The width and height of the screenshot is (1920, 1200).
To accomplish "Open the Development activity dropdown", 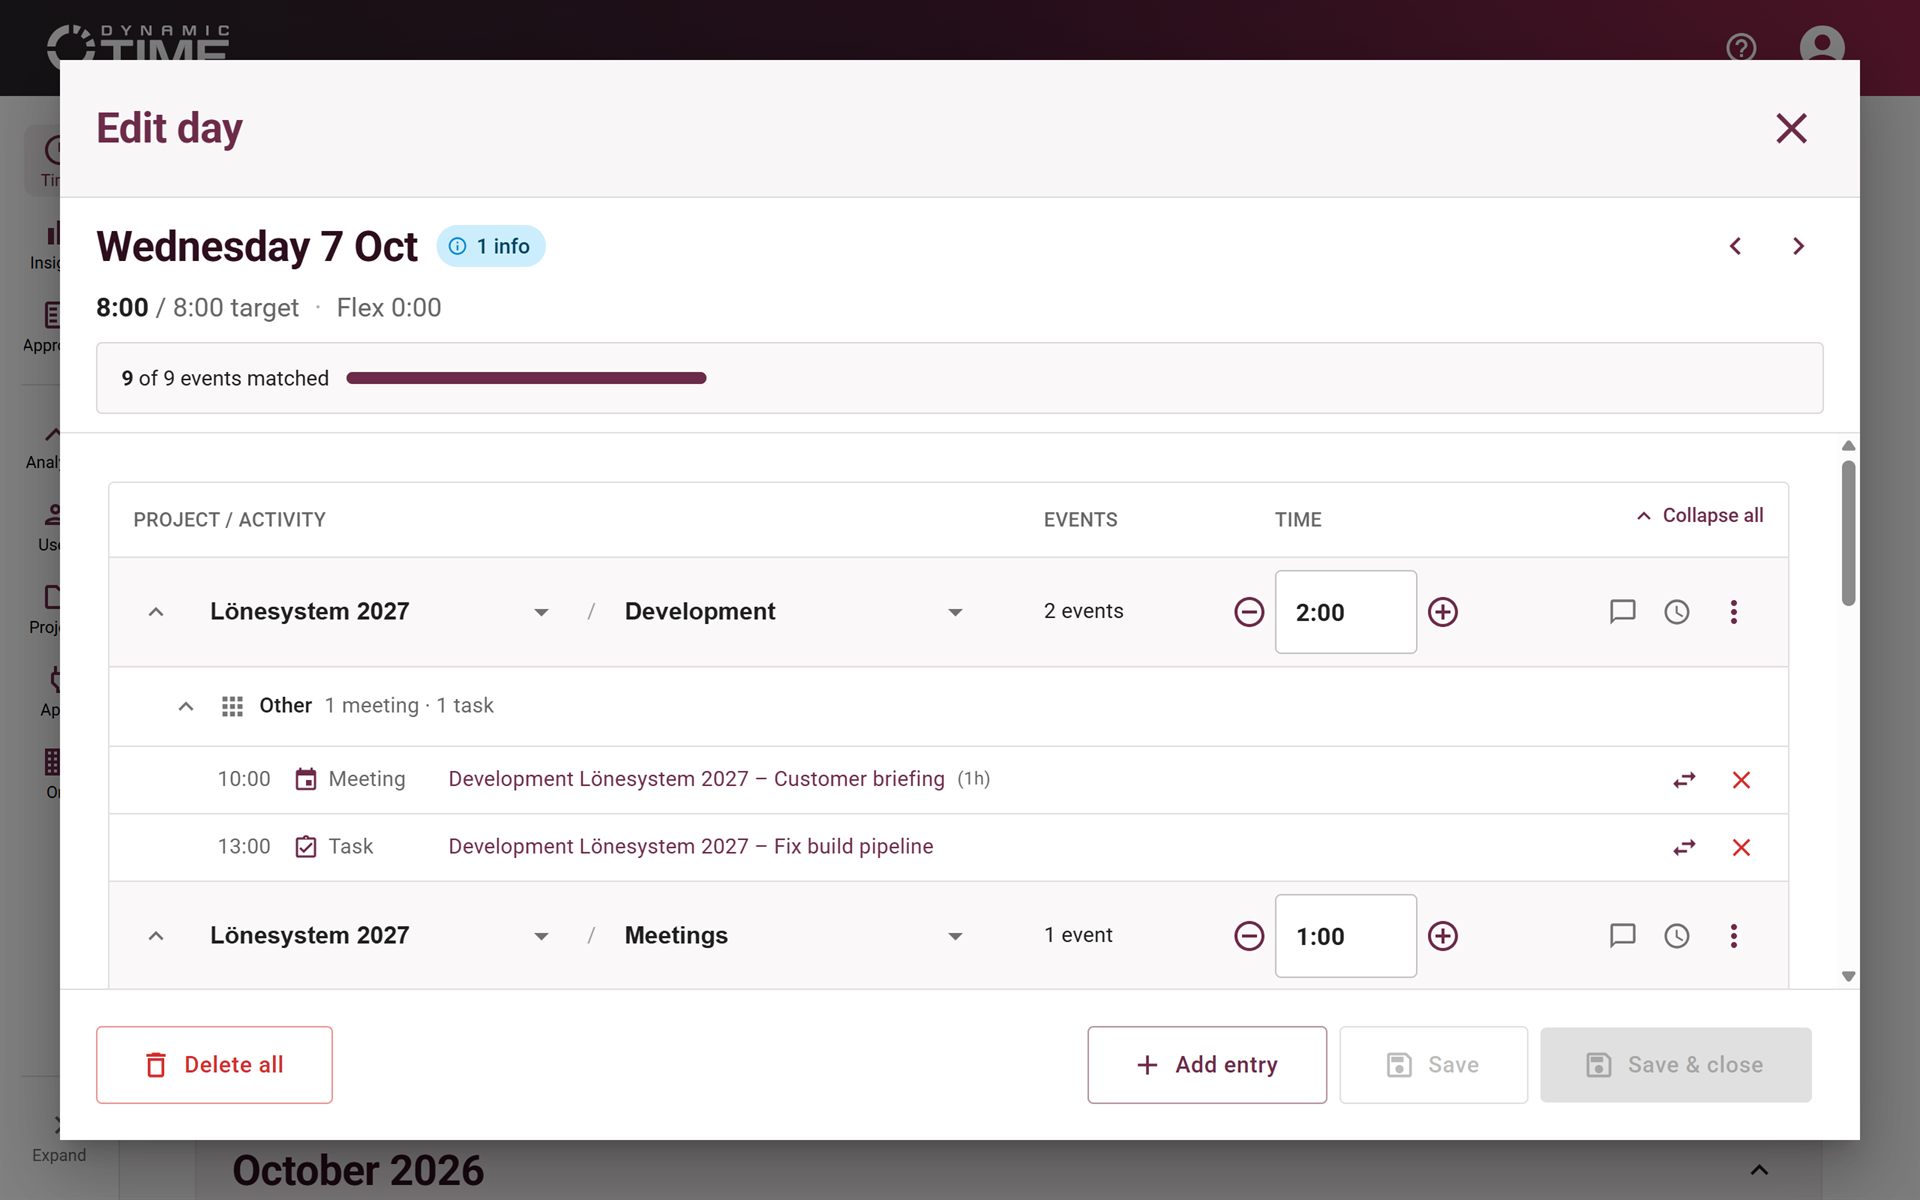I will (x=955, y=612).
